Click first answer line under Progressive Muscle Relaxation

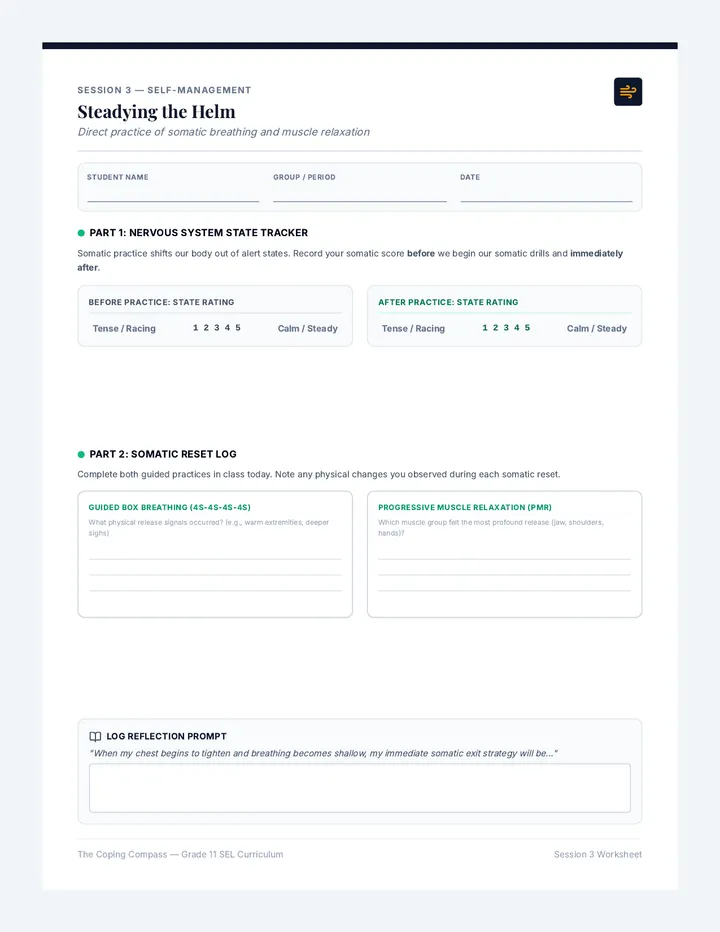[x=504, y=559]
